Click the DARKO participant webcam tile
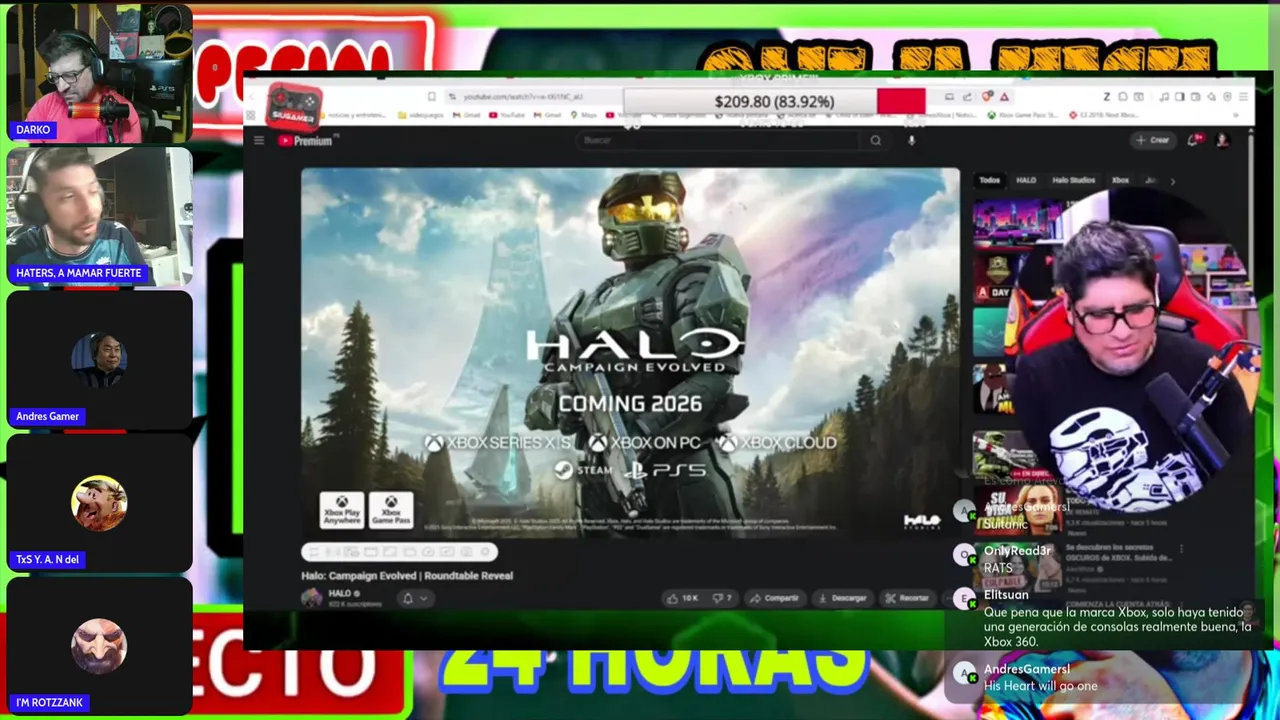 coord(99,74)
